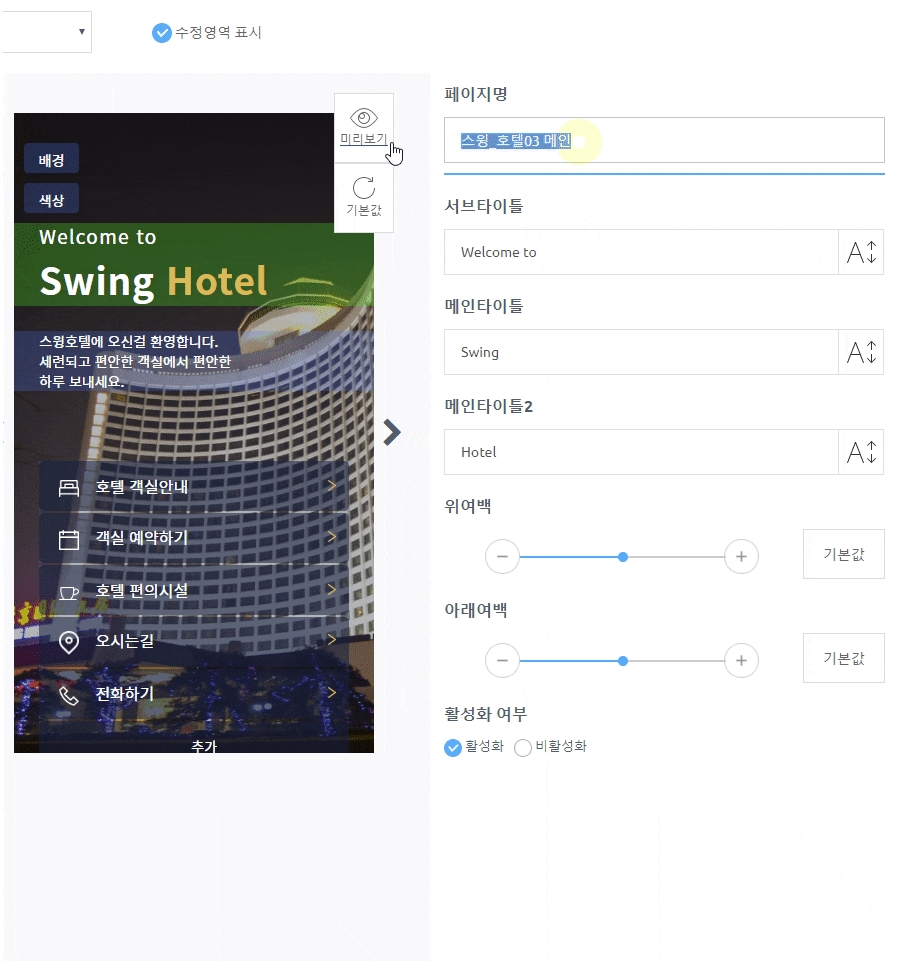Image resolution: width=897 pixels, height=961 pixels.
Task: Open the 객실 예약하기 menu item
Action: pyautogui.click(x=193, y=539)
